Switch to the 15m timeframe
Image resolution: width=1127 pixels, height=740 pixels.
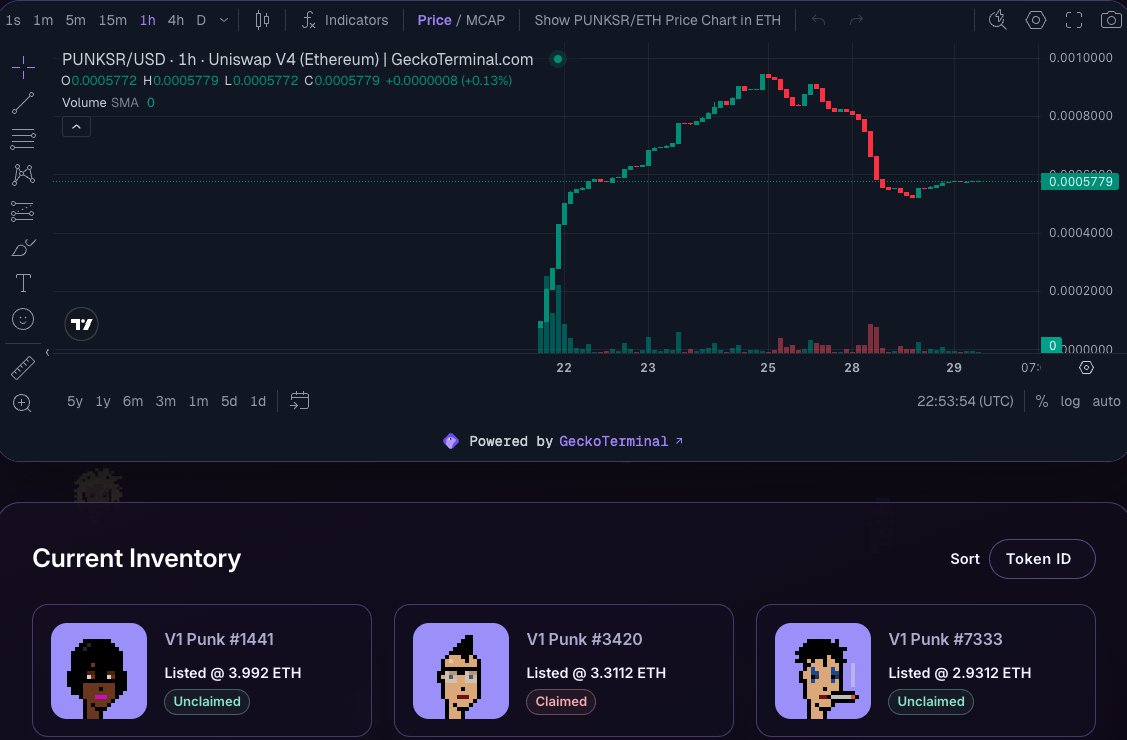tap(113, 20)
